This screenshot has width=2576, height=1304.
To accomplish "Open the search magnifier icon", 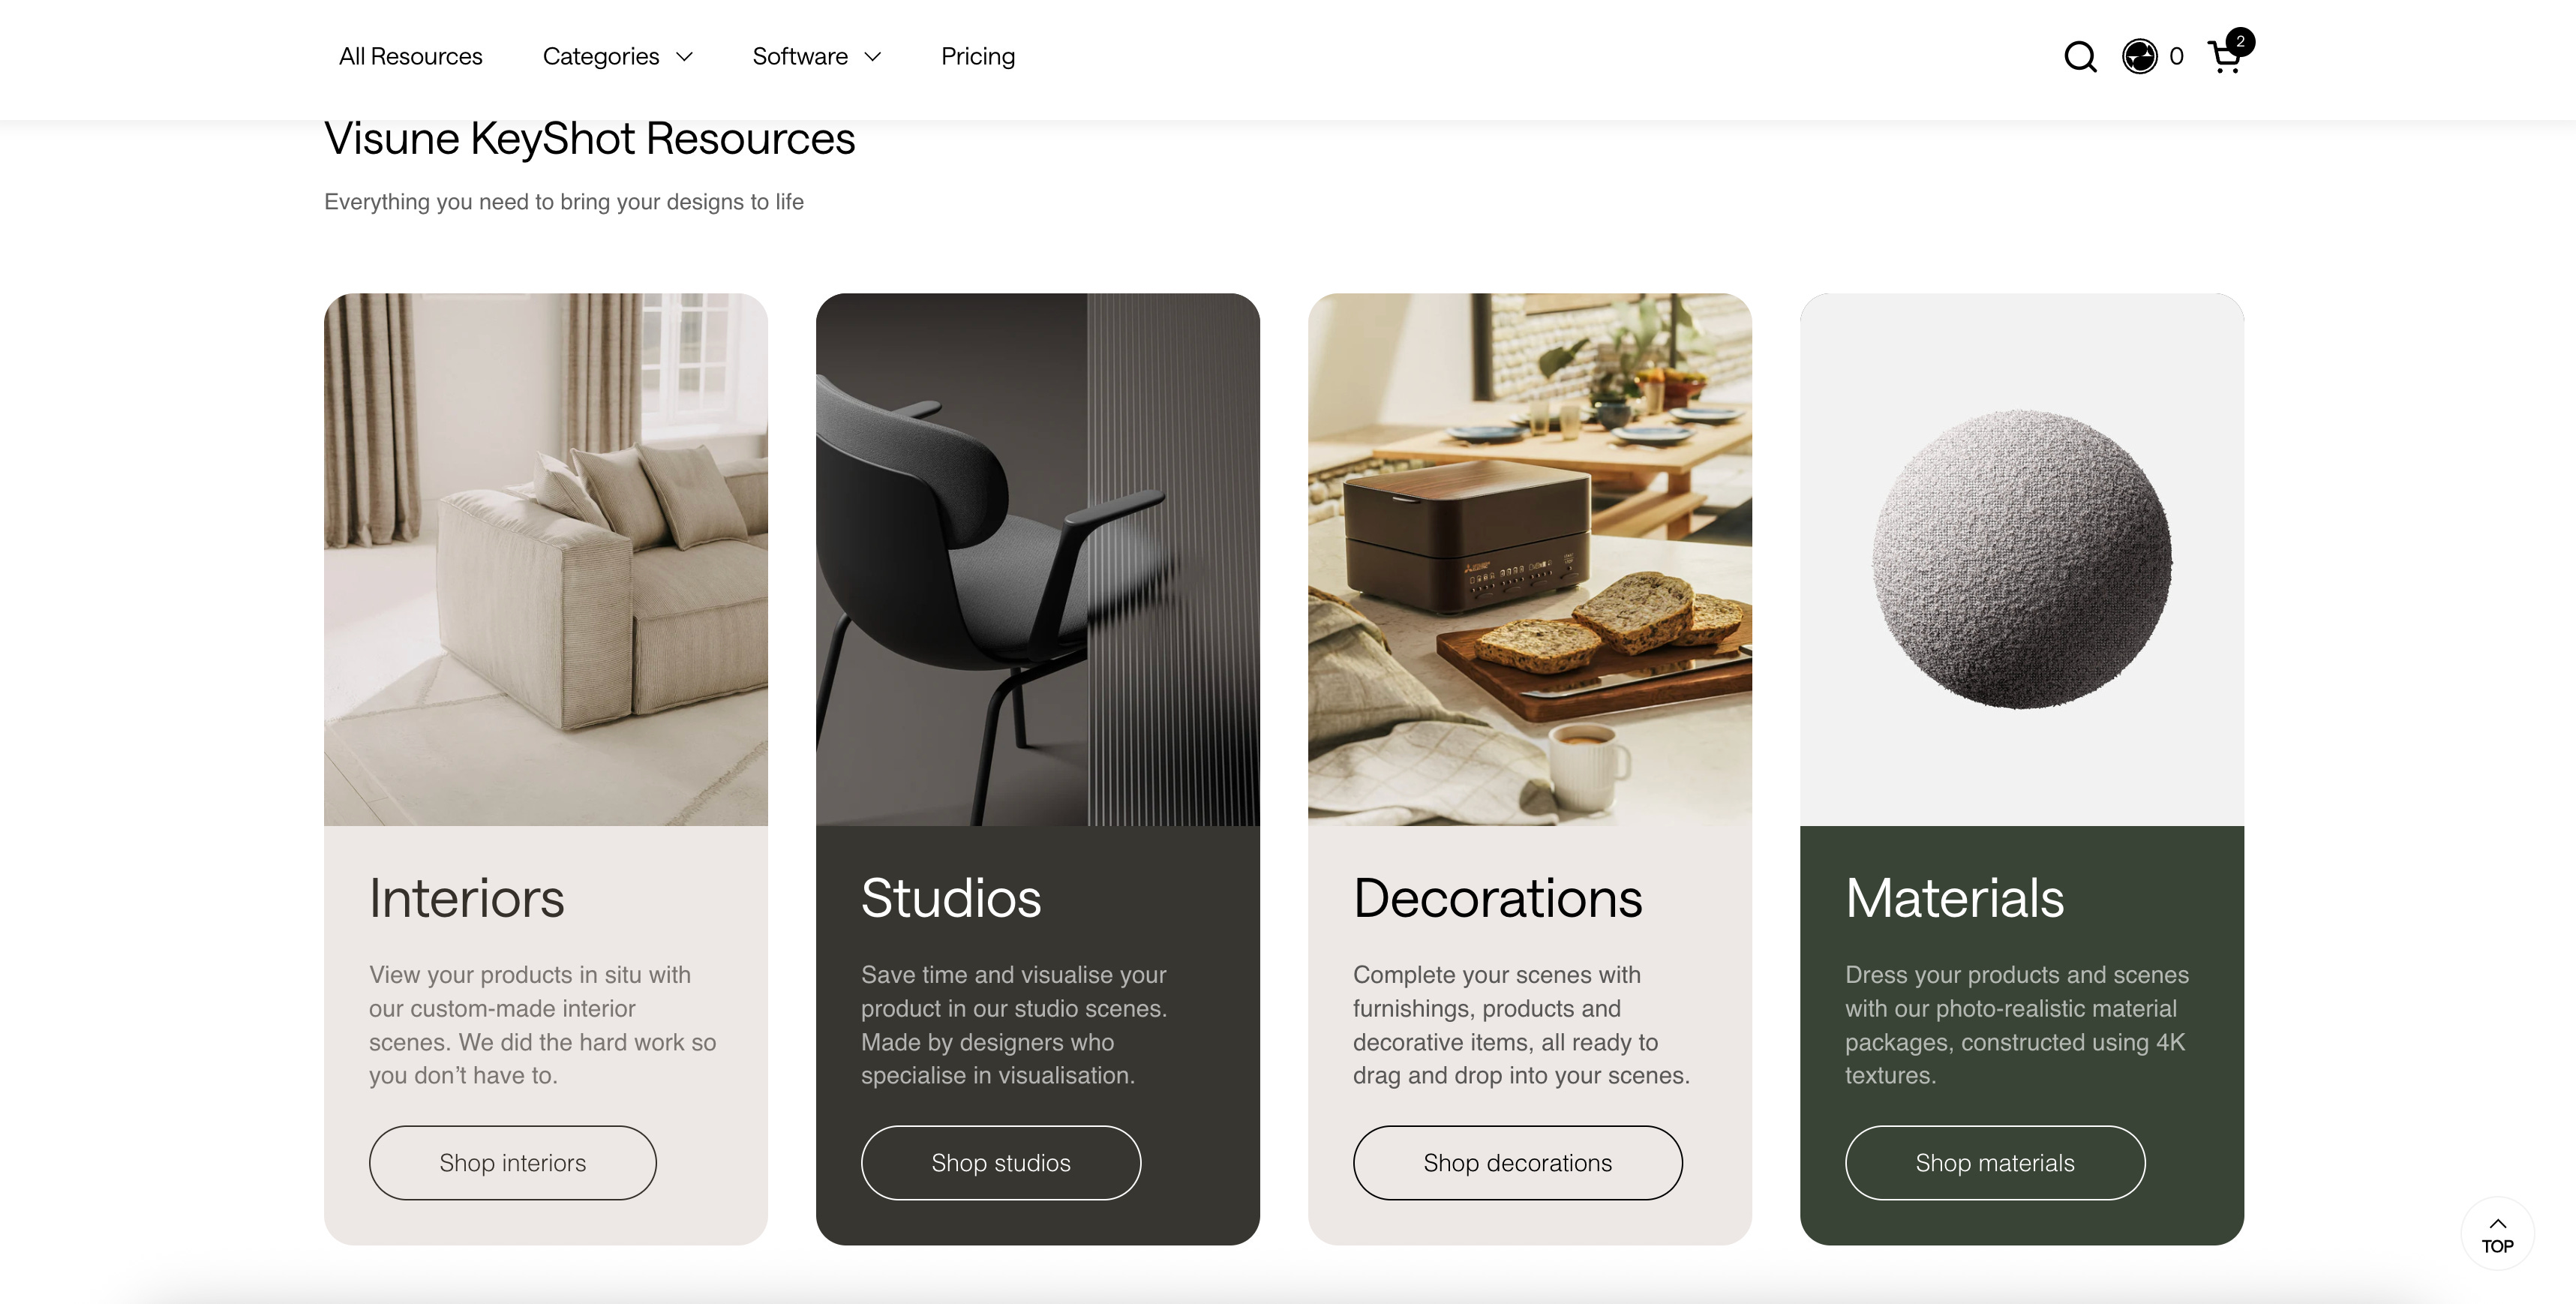I will coord(2080,57).
